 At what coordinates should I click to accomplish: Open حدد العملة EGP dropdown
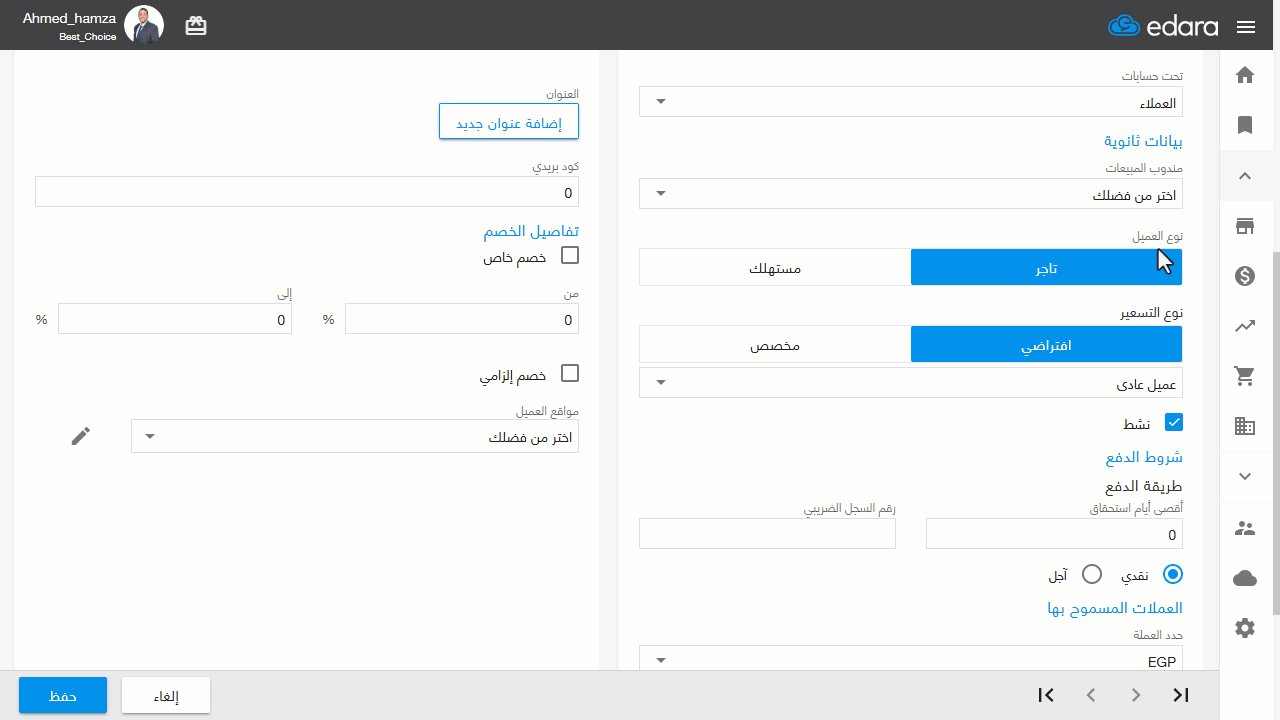click(911, 660)
